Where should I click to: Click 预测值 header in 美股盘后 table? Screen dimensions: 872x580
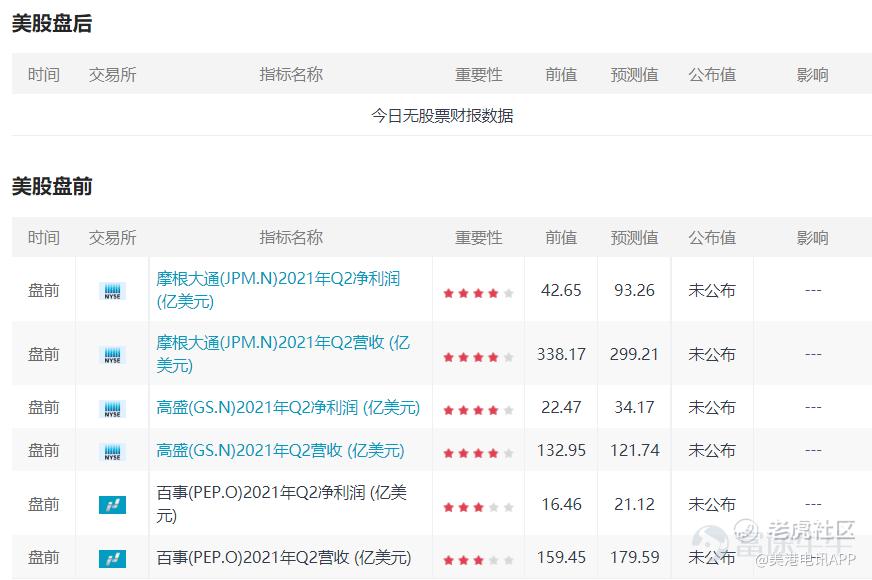(x=634, y=74)
